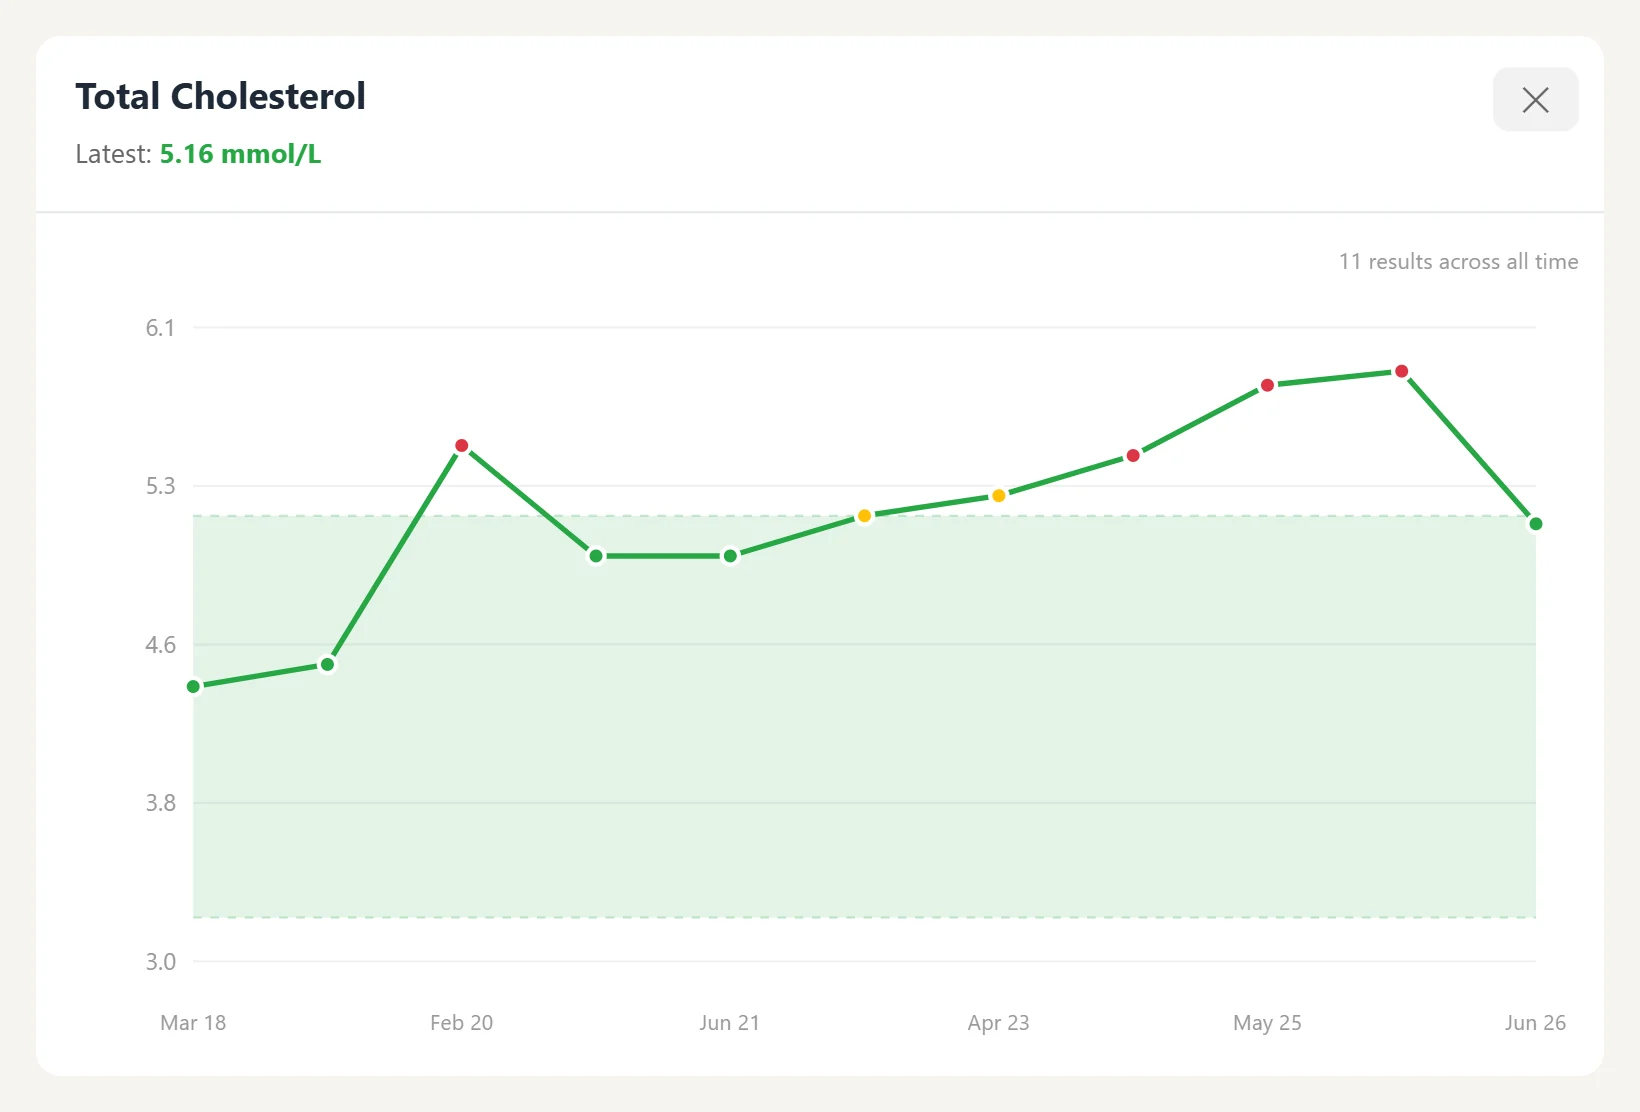Click the Jun 26 x-axis label
This screenshot has width=1640, height=1112.
point(1535,1022)
